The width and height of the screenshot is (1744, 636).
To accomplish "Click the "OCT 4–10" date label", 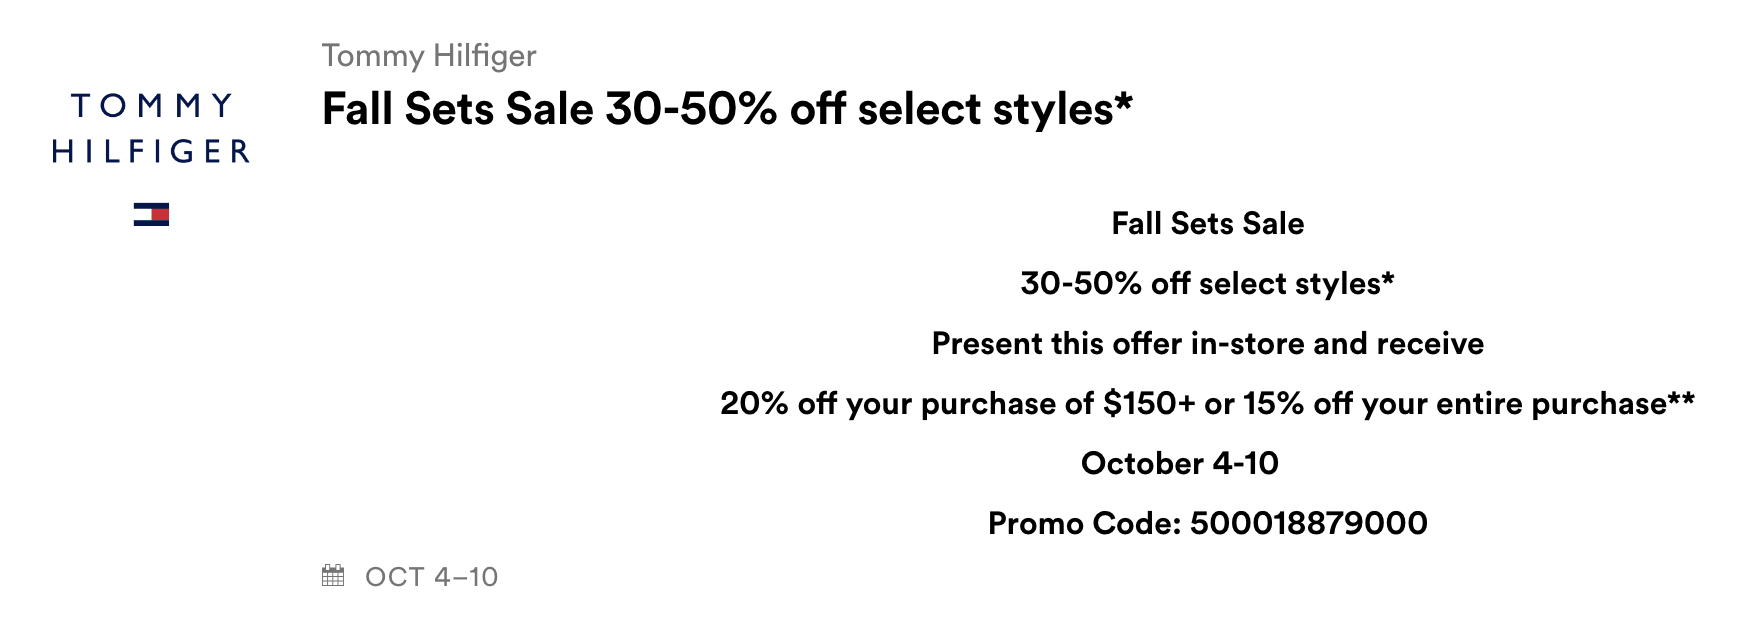I will coord(431,577).
